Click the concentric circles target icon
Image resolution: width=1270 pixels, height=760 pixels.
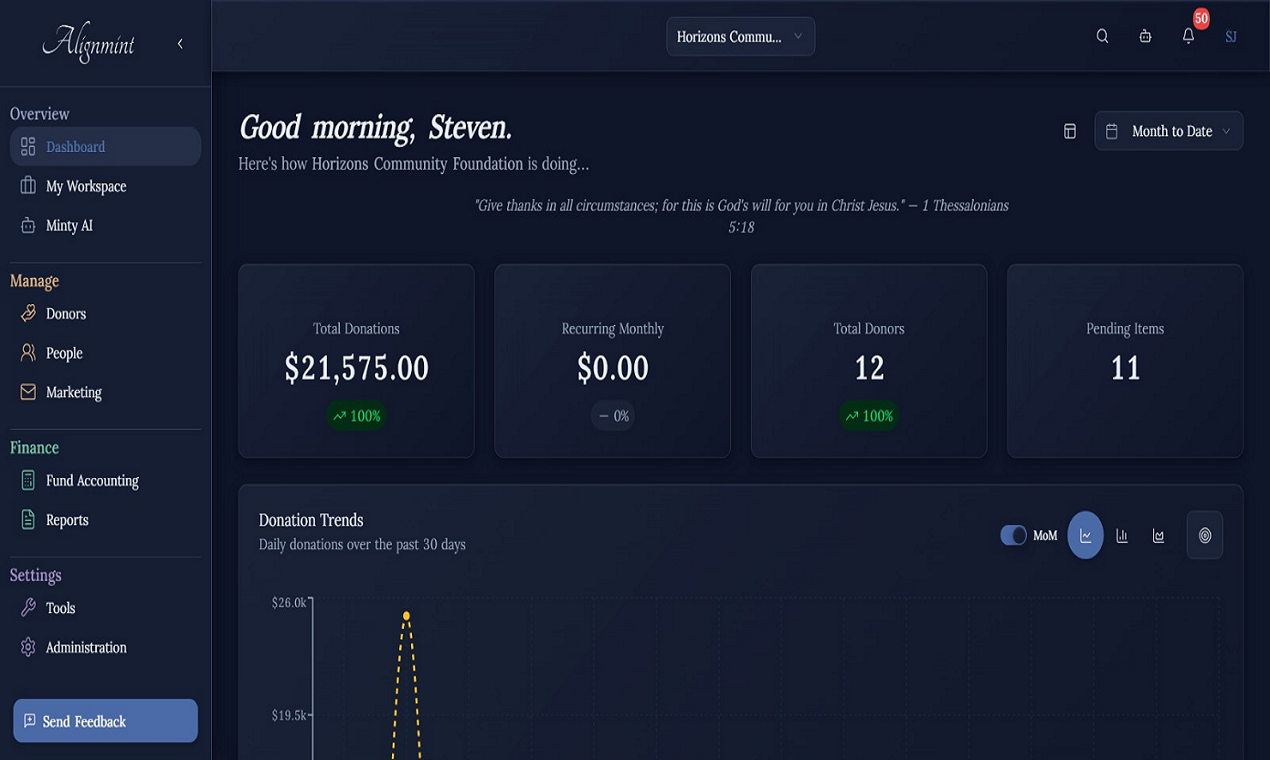point(1204,536)
